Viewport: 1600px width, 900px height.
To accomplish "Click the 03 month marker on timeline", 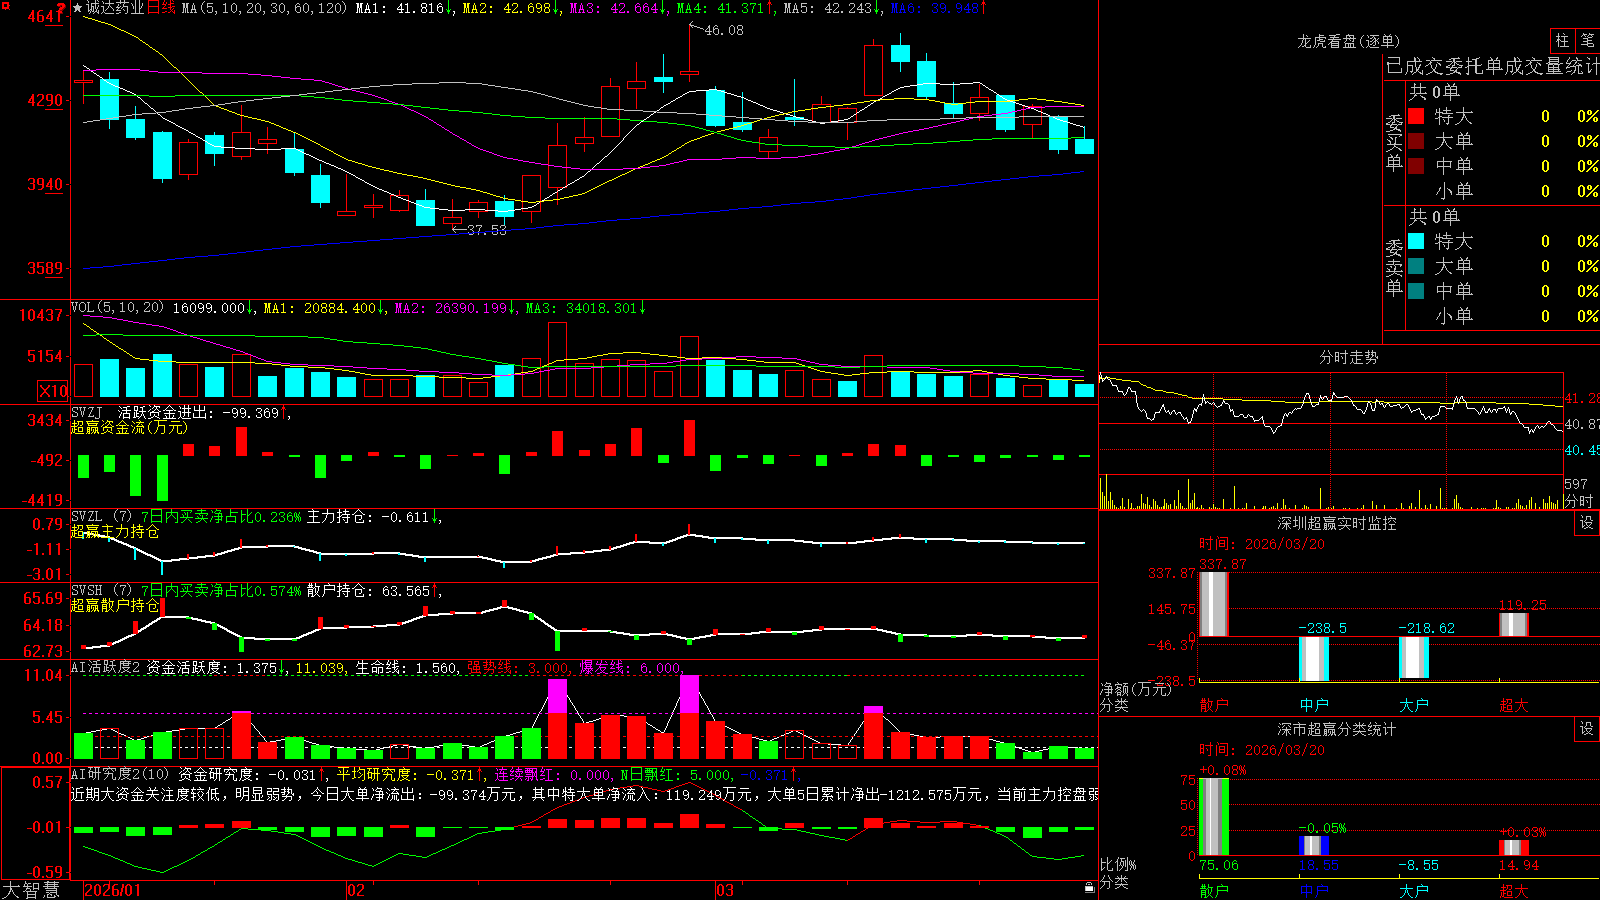I will 725,890.
